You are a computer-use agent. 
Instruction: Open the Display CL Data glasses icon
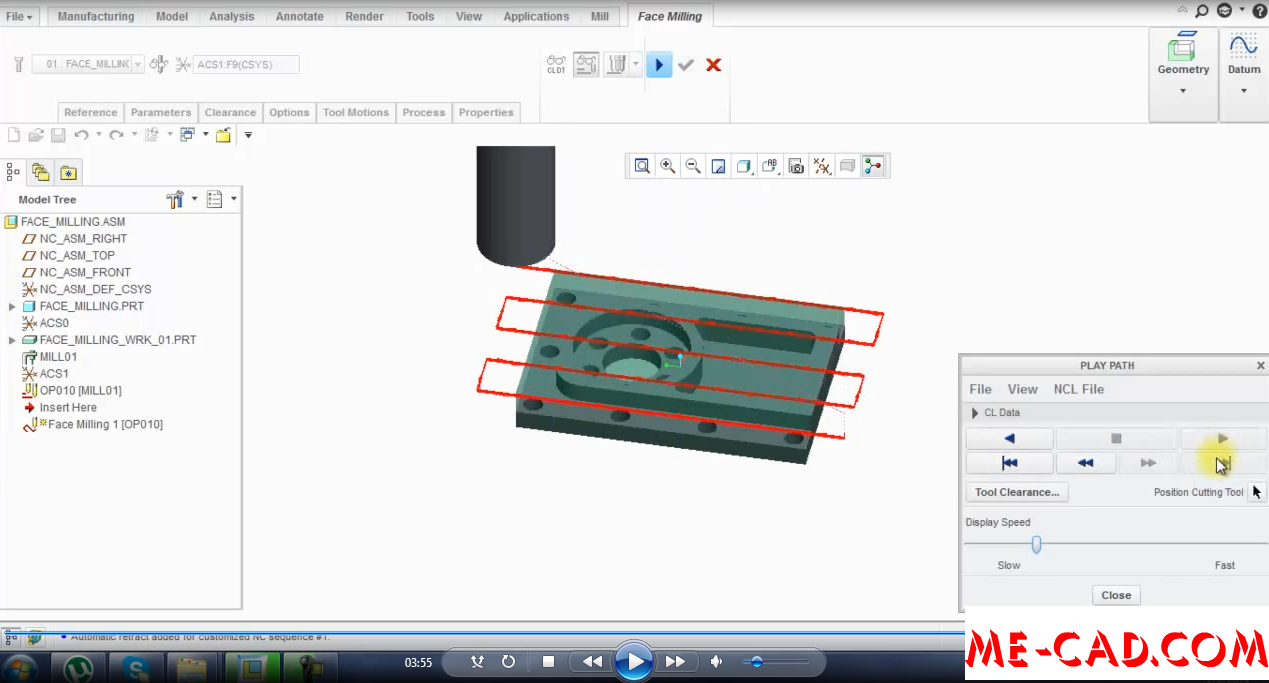(x=556, y=64)
